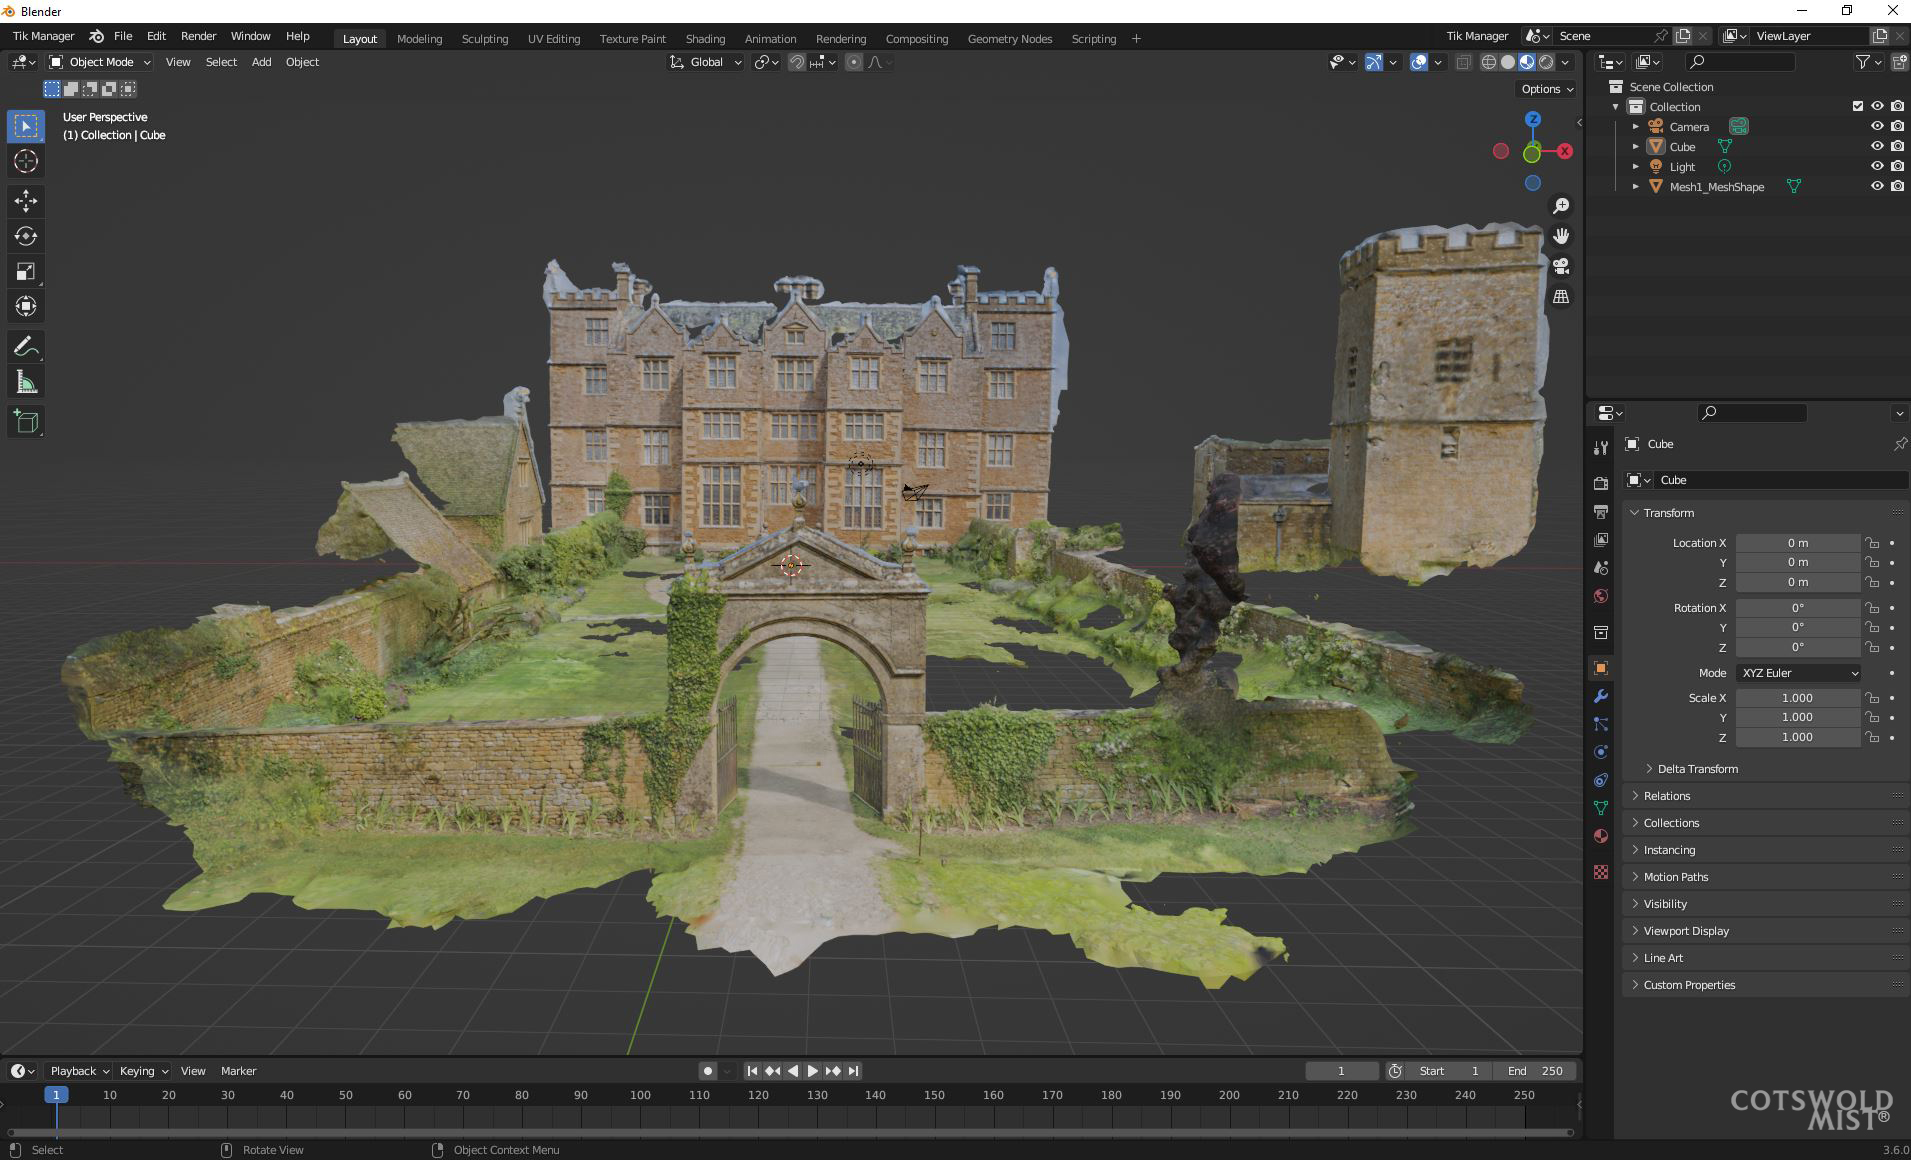The width and height of the screenshot is (1911, 1160).
Task: Expand the Delta Transform panel
Action: (1697, 769)
